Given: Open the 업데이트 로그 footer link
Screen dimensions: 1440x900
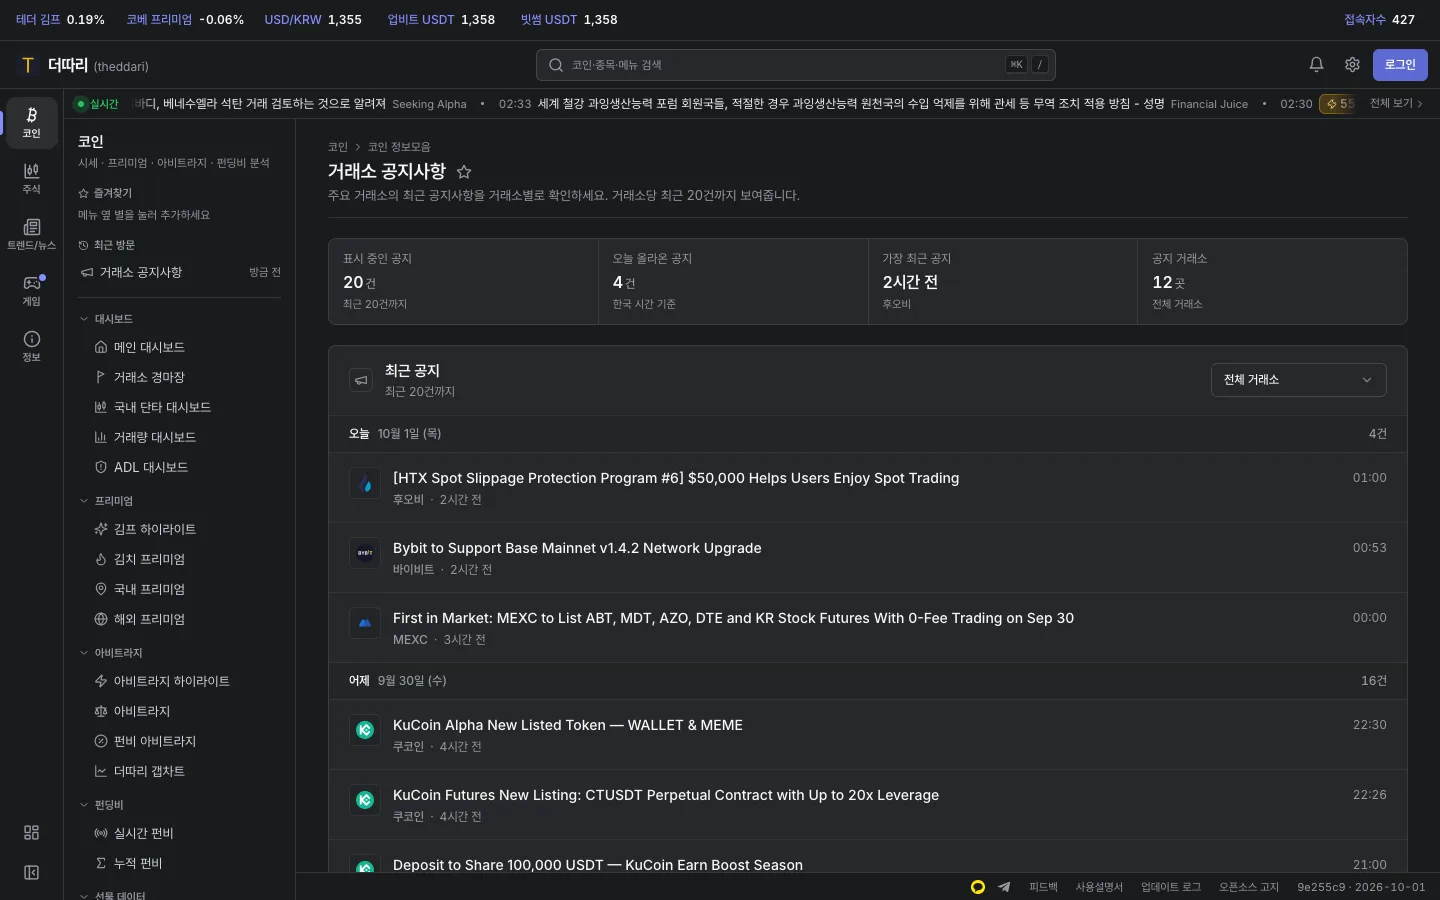Looking at the screenshot, I should 1171,887.
